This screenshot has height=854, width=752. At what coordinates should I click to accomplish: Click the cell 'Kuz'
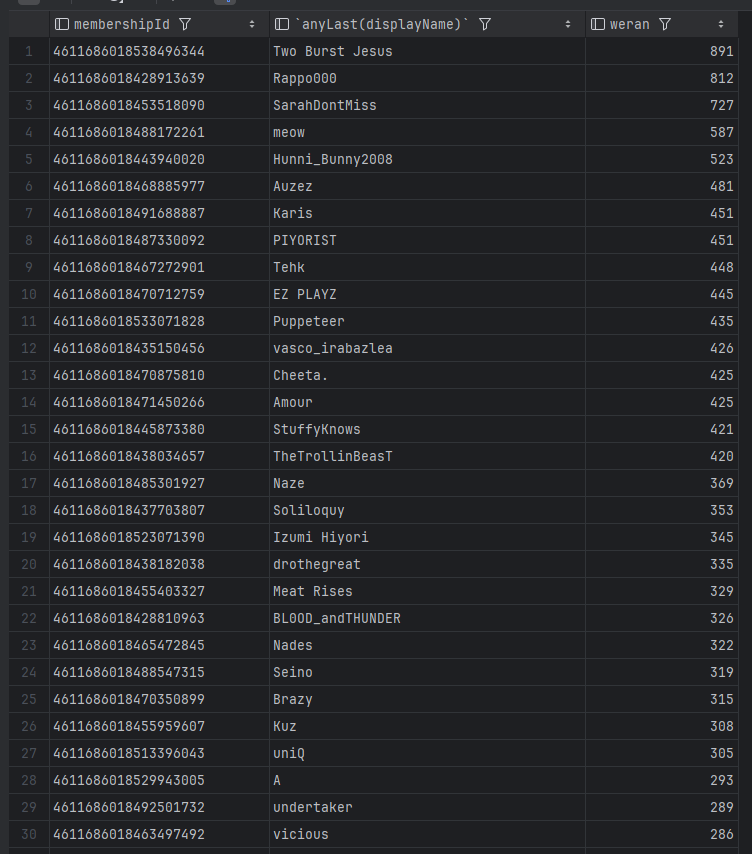[x=427, y=726]
